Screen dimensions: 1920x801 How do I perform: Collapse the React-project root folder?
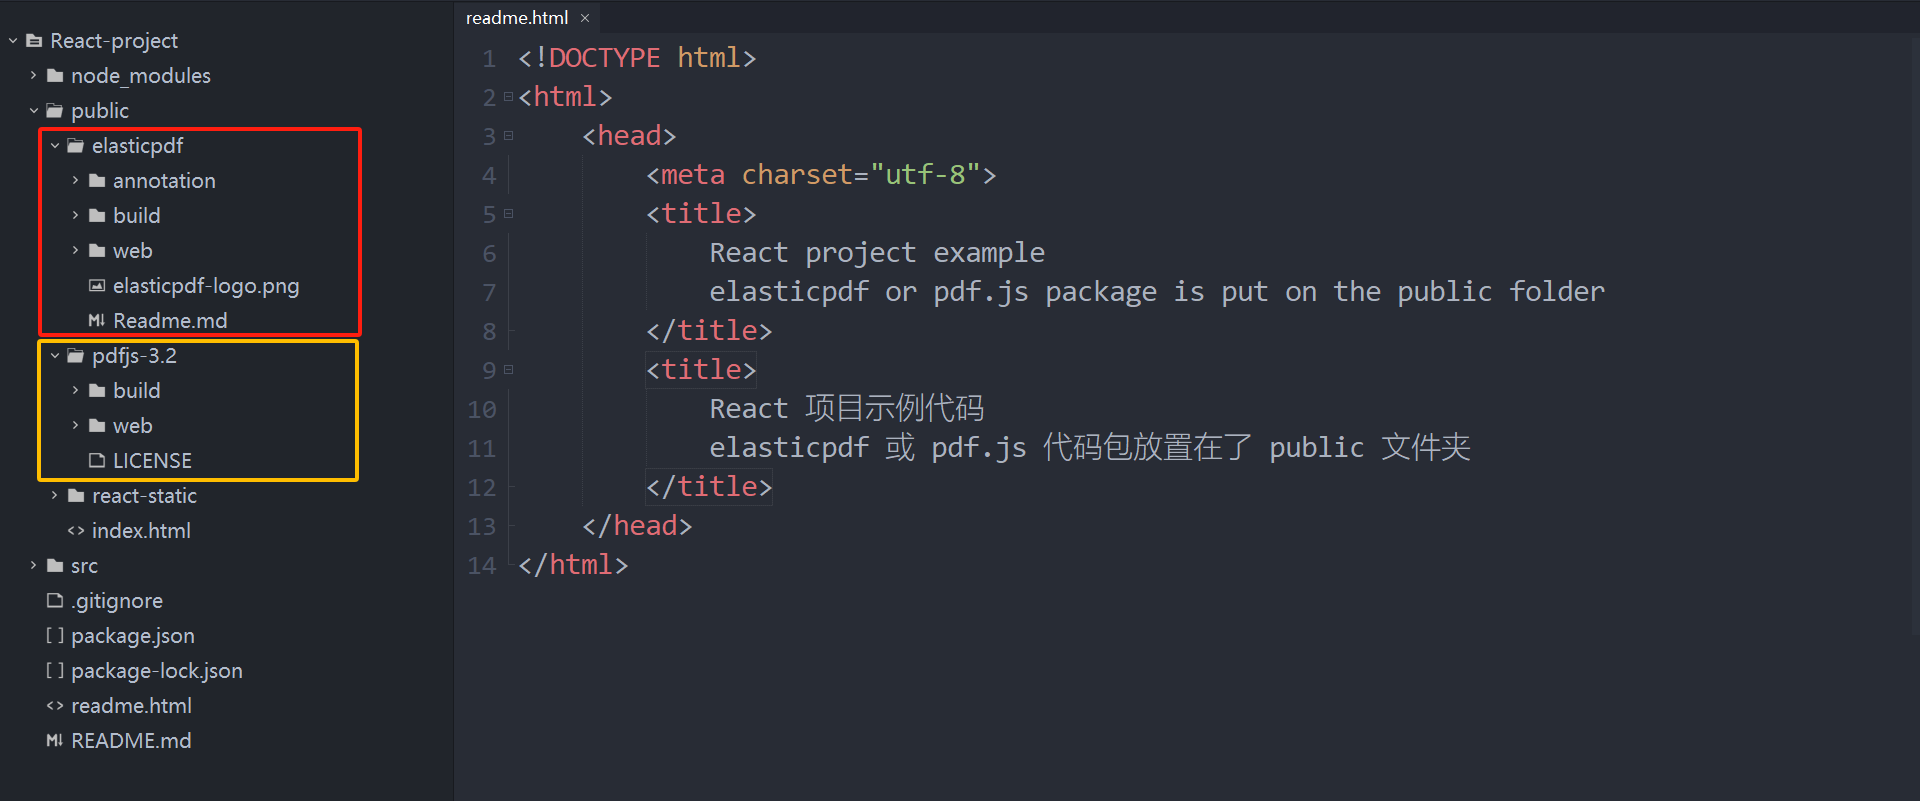coord(12,40)
